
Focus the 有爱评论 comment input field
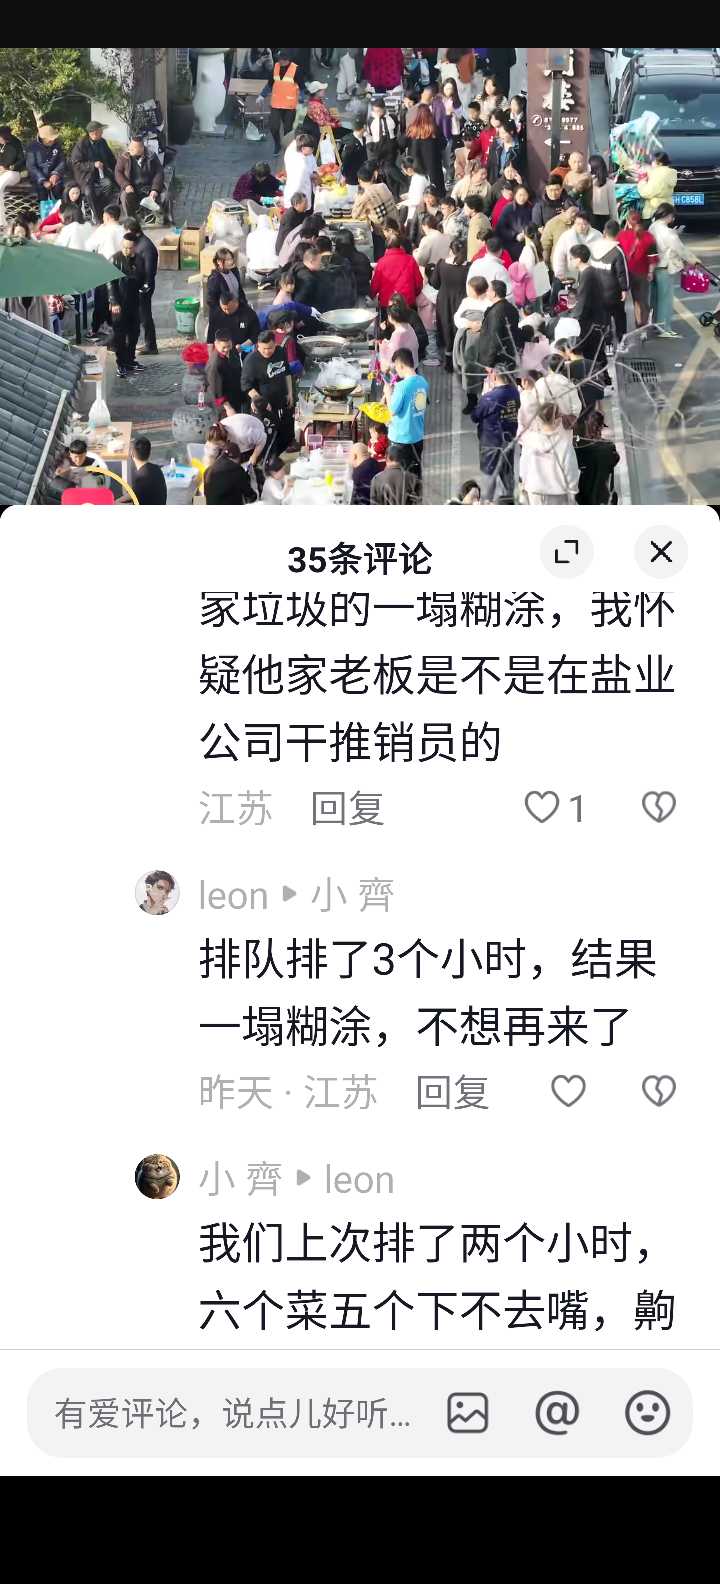[x=233, y=1413]
